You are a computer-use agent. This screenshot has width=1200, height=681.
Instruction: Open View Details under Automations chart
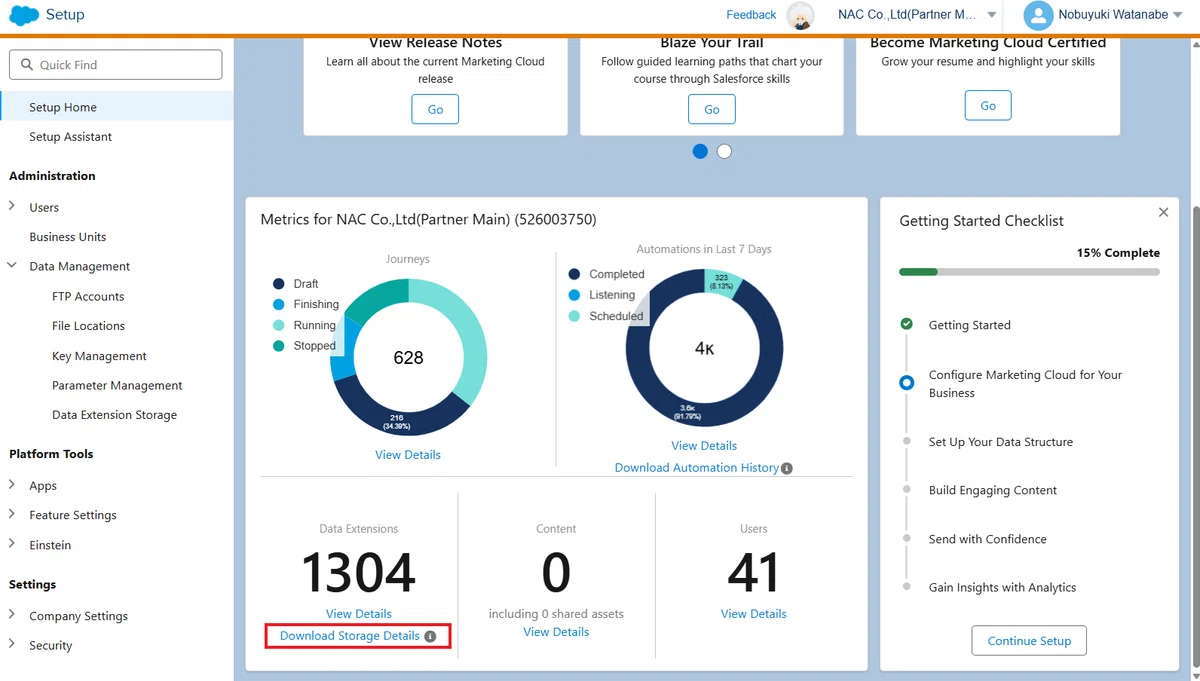[704, 446]
